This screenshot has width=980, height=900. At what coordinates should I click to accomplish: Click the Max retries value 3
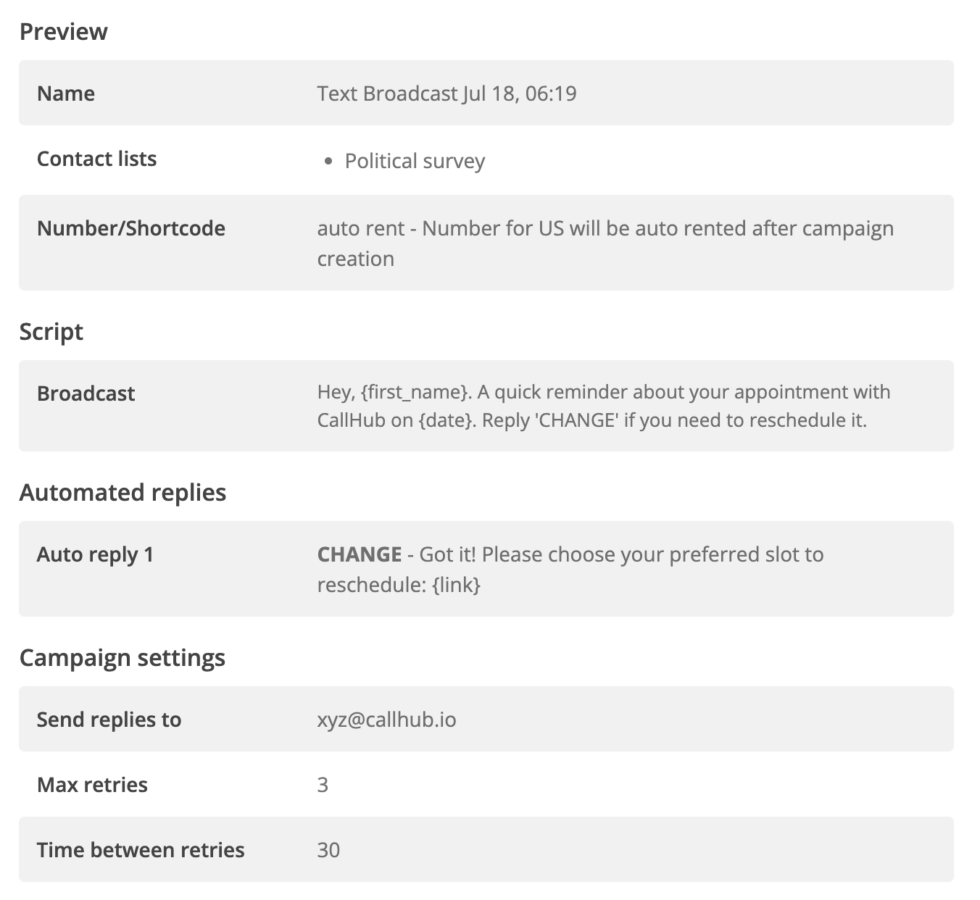(322, 785)
